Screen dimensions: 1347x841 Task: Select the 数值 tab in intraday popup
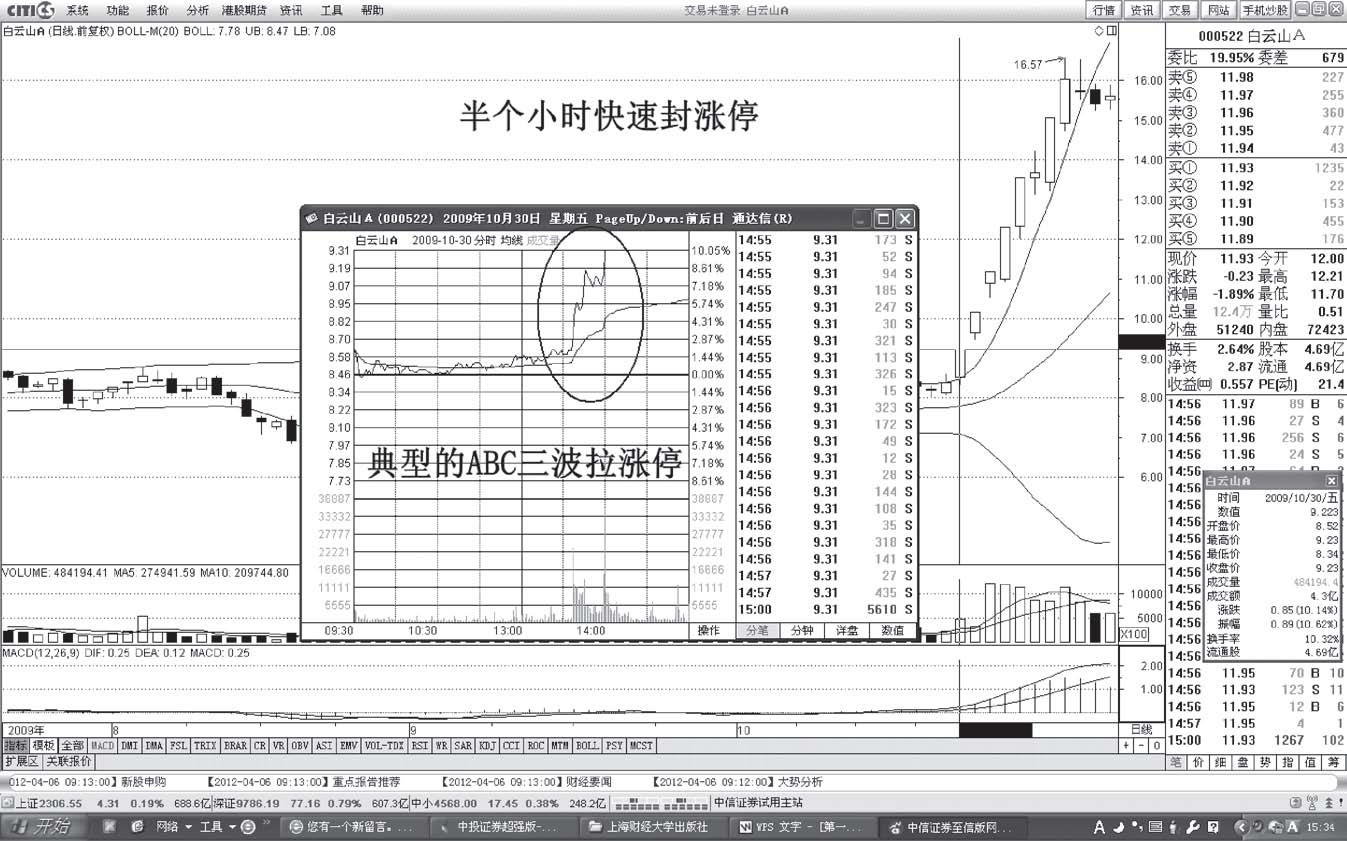[x=893, y=630]
